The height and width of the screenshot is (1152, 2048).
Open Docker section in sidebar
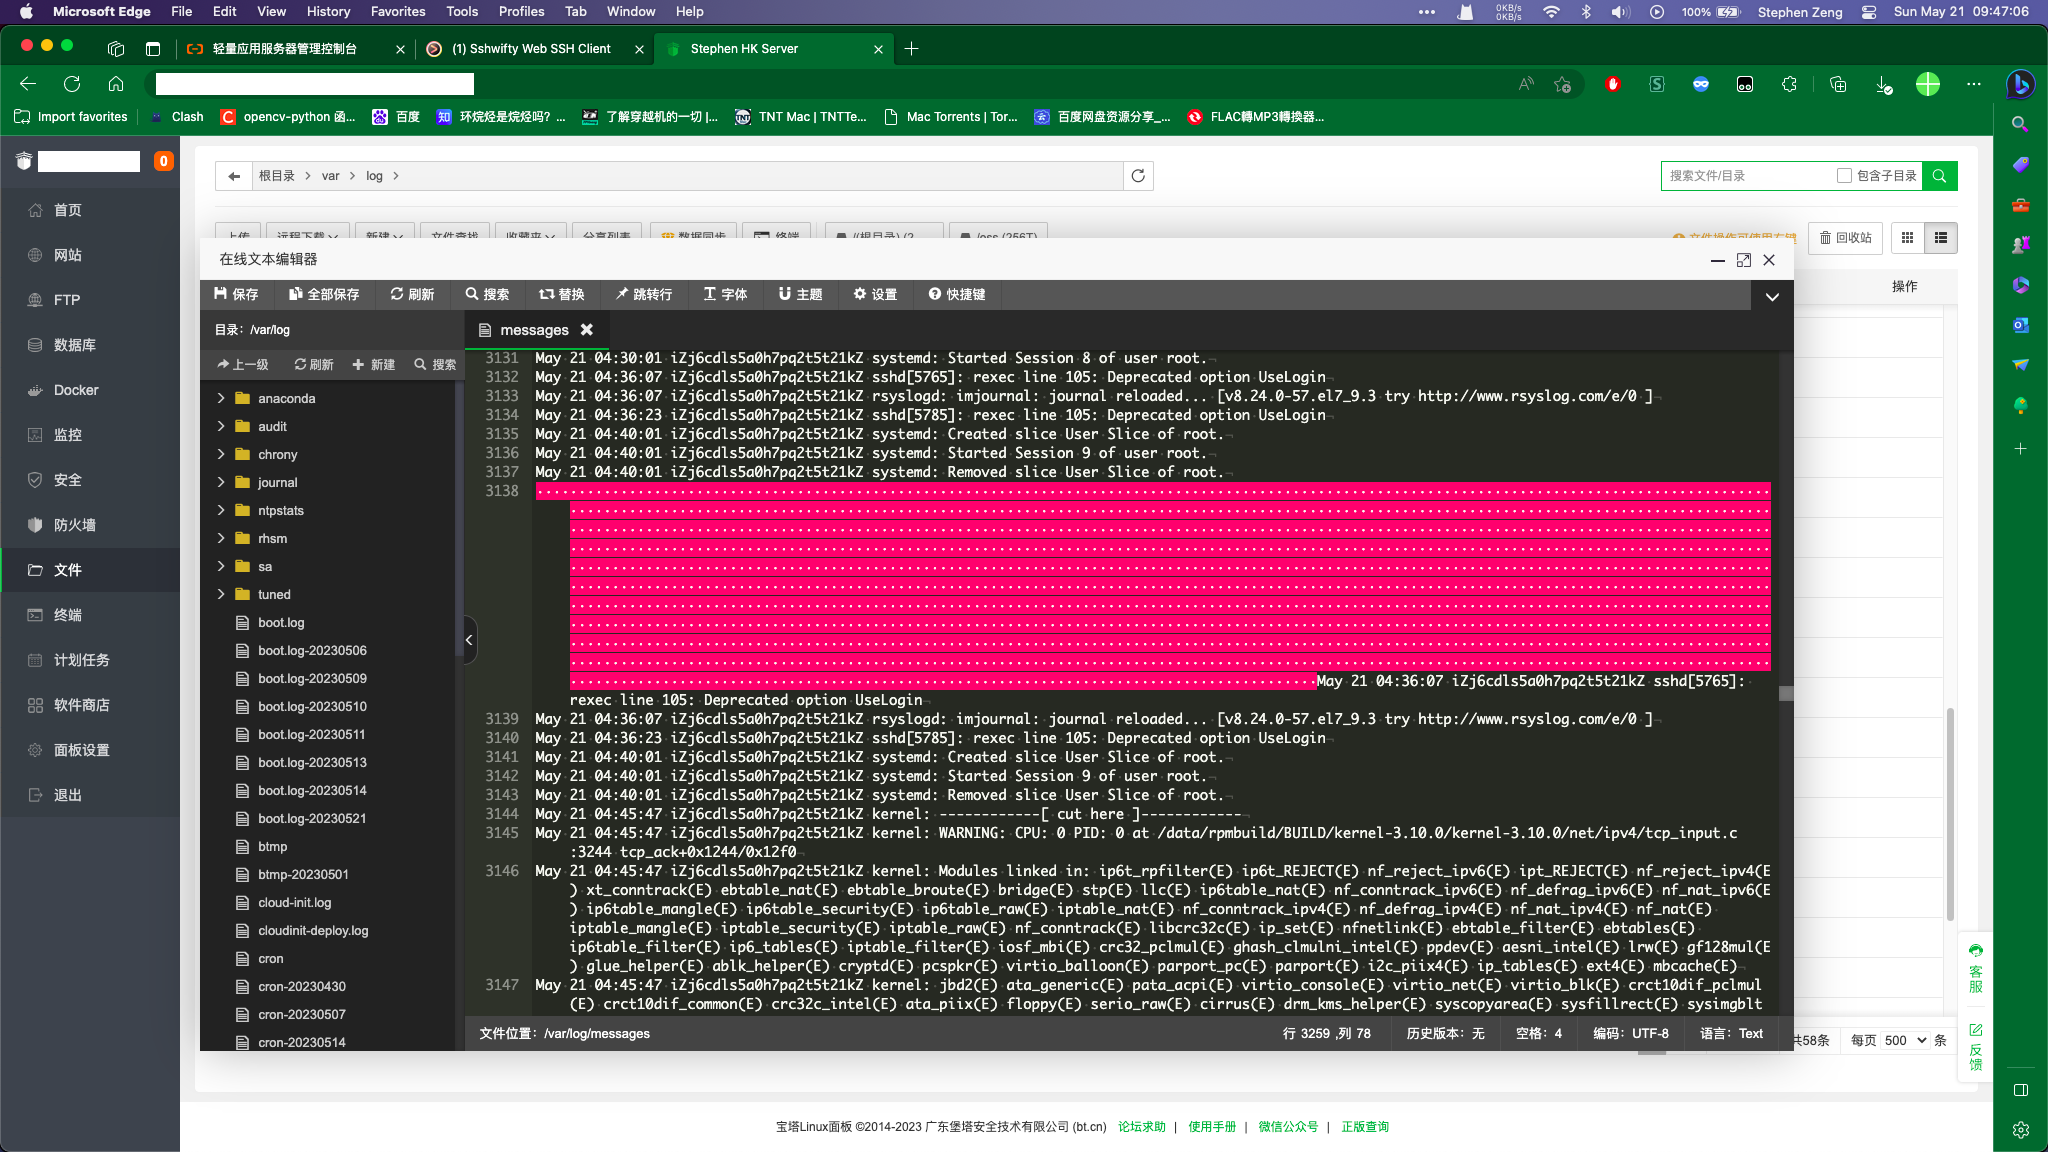[x=90, y=390]
